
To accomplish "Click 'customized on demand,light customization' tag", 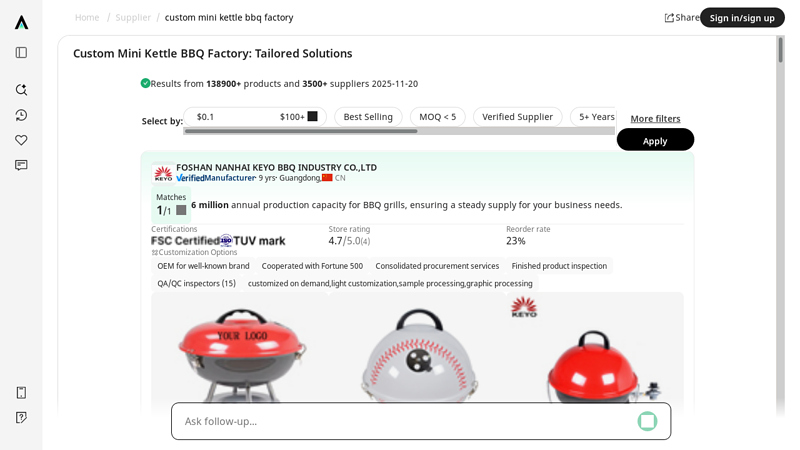I will [x=390, y=283].
